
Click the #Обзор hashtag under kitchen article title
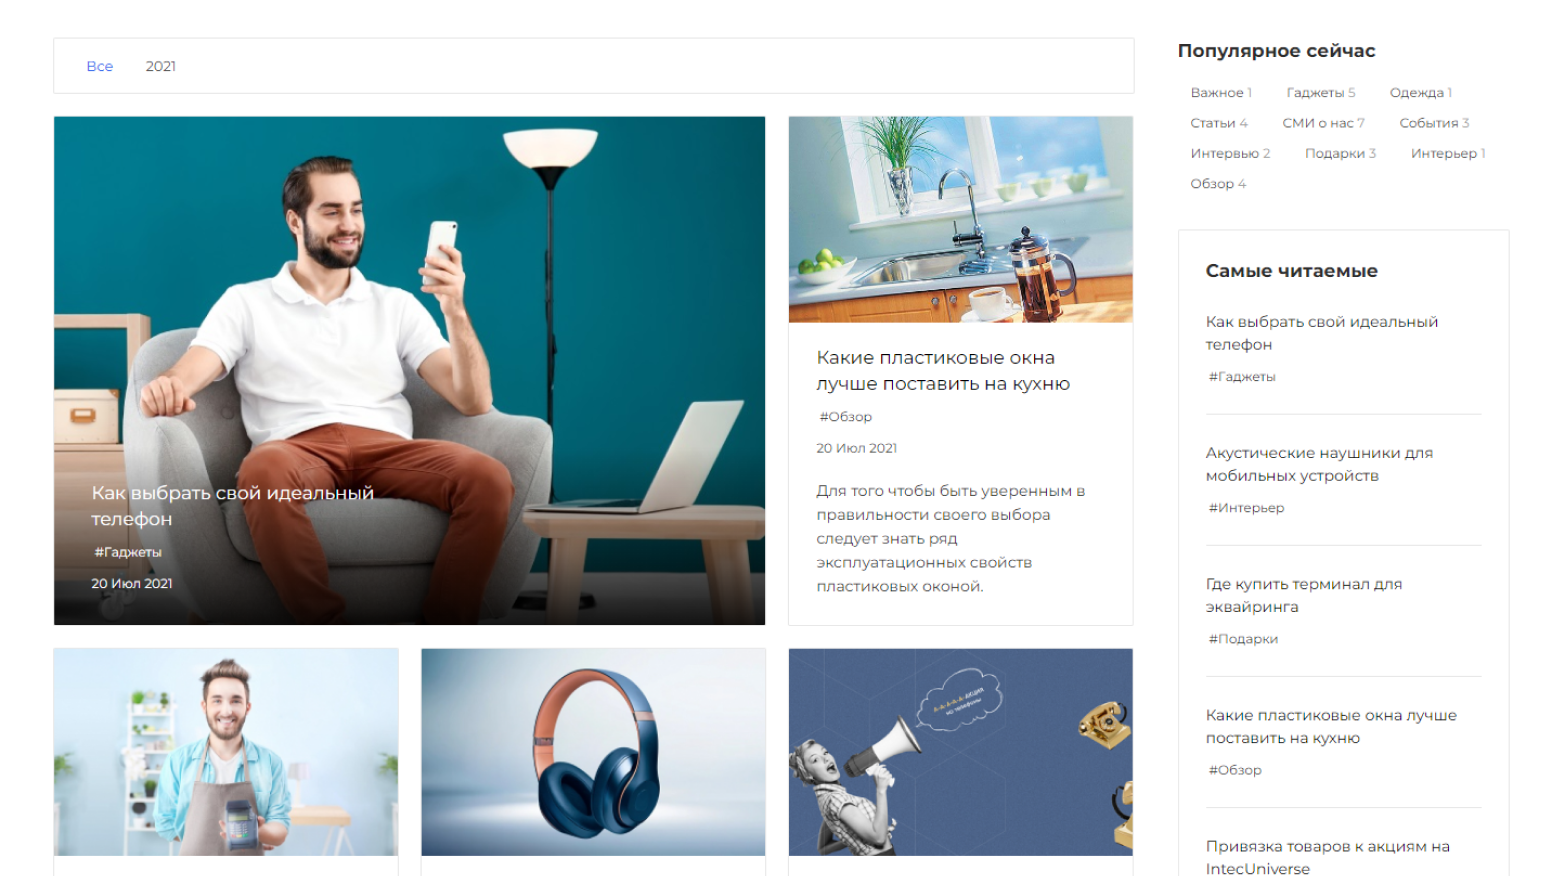pos(845,416)
